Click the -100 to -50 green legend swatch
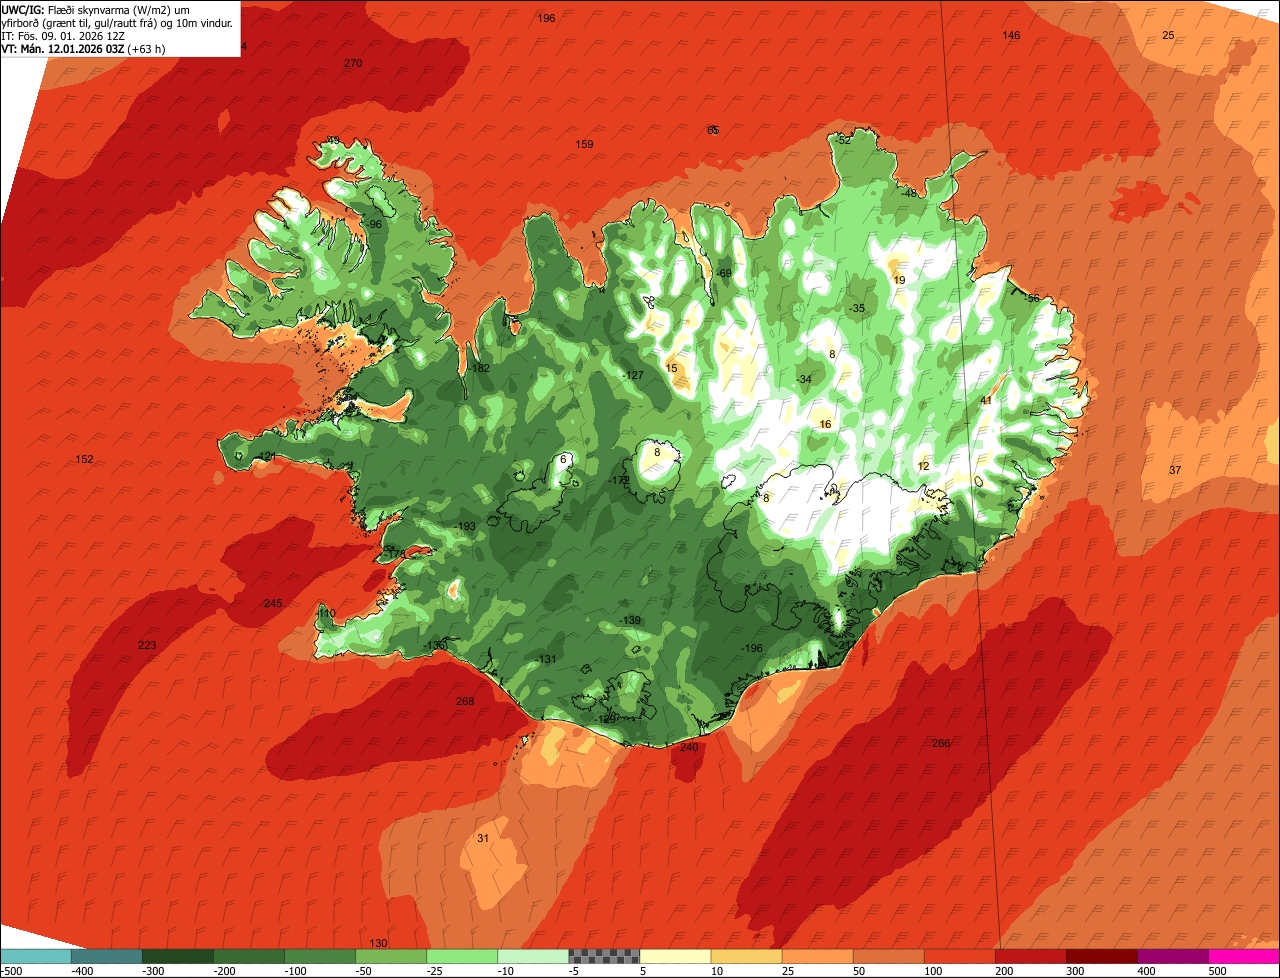The image size is (1280, 978). [x=320, y=956]
